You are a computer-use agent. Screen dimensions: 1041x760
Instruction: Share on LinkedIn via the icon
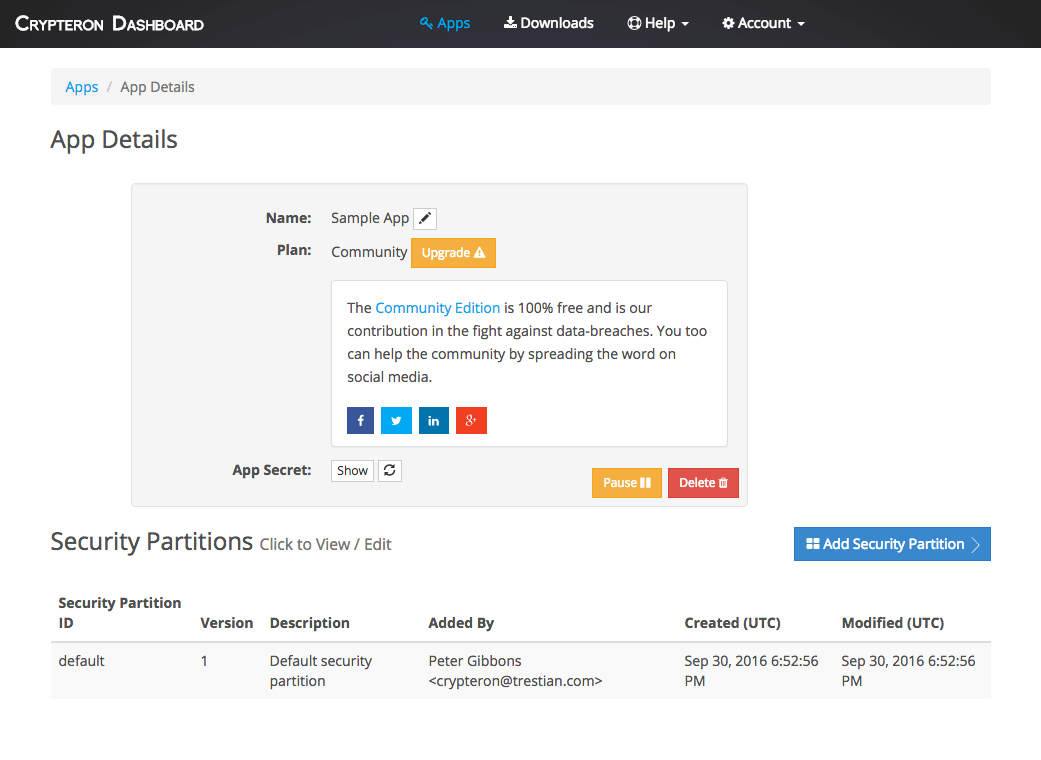click(433, 421)
